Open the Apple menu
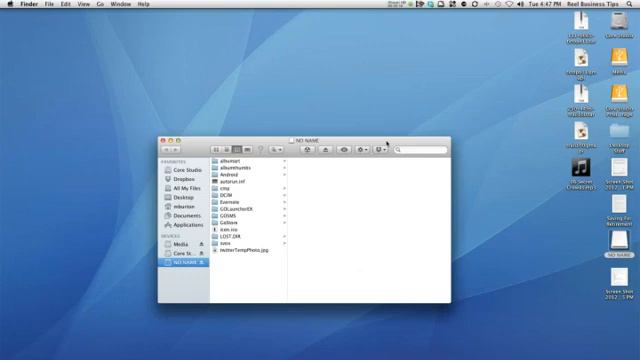This screenshot has height=360, width=640. (10, 4)
